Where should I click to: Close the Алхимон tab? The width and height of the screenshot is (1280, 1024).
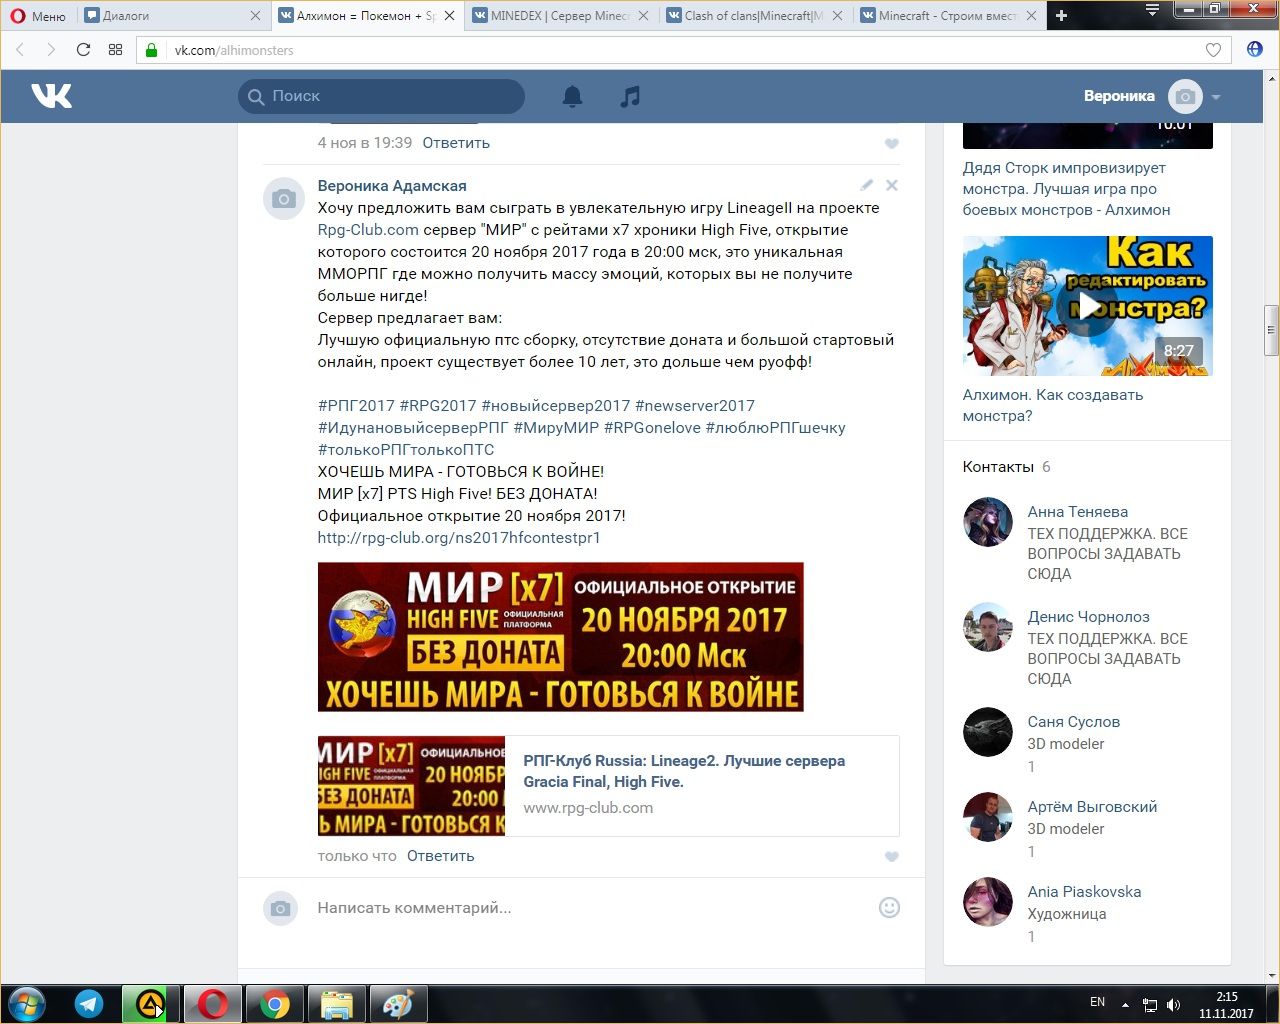(x=449, y=15)
